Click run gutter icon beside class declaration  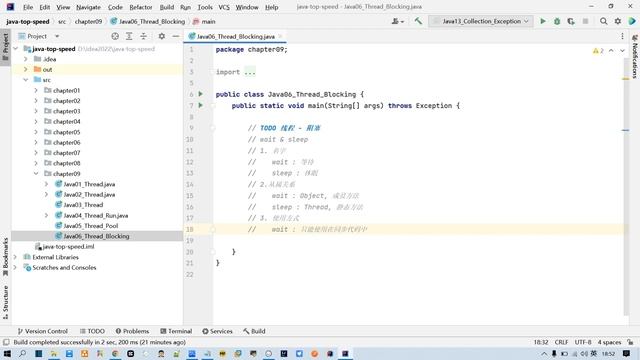(x=200, y=94)
